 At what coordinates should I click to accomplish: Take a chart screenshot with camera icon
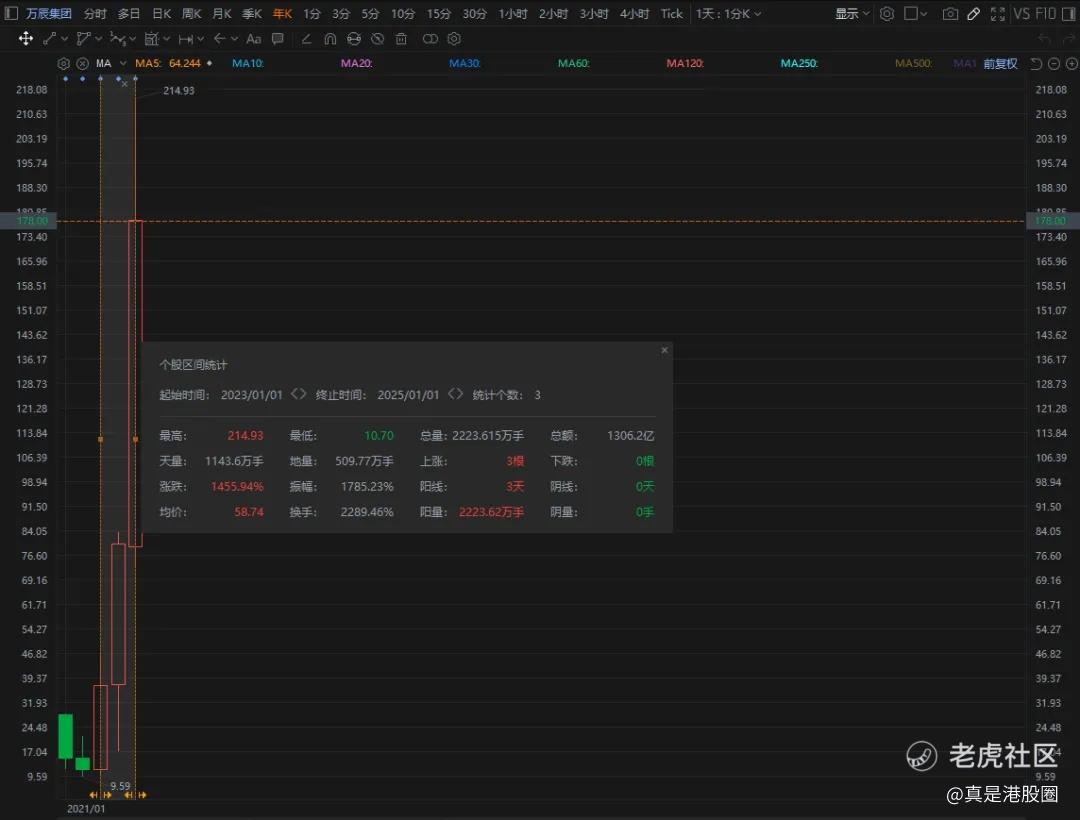click(x=950, y=14)
